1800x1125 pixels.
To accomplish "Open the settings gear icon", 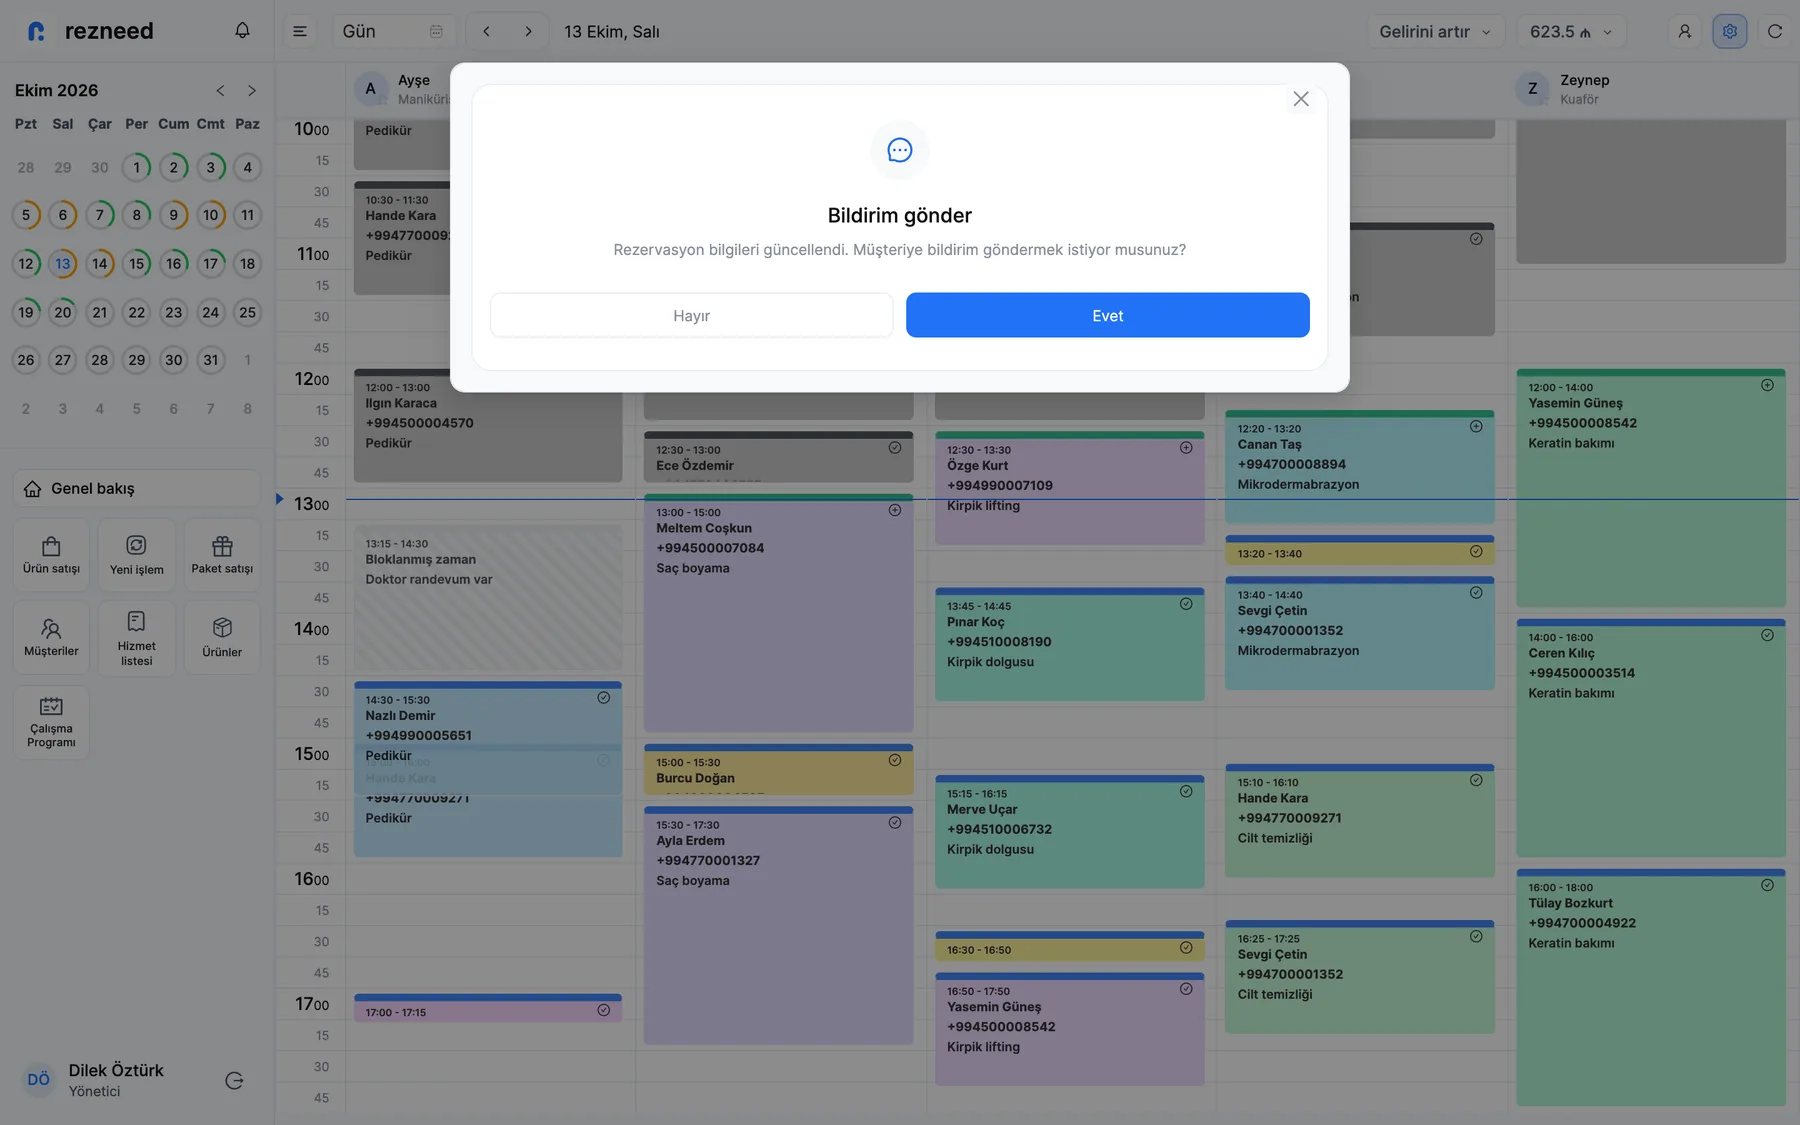I will click(1730, 31).
